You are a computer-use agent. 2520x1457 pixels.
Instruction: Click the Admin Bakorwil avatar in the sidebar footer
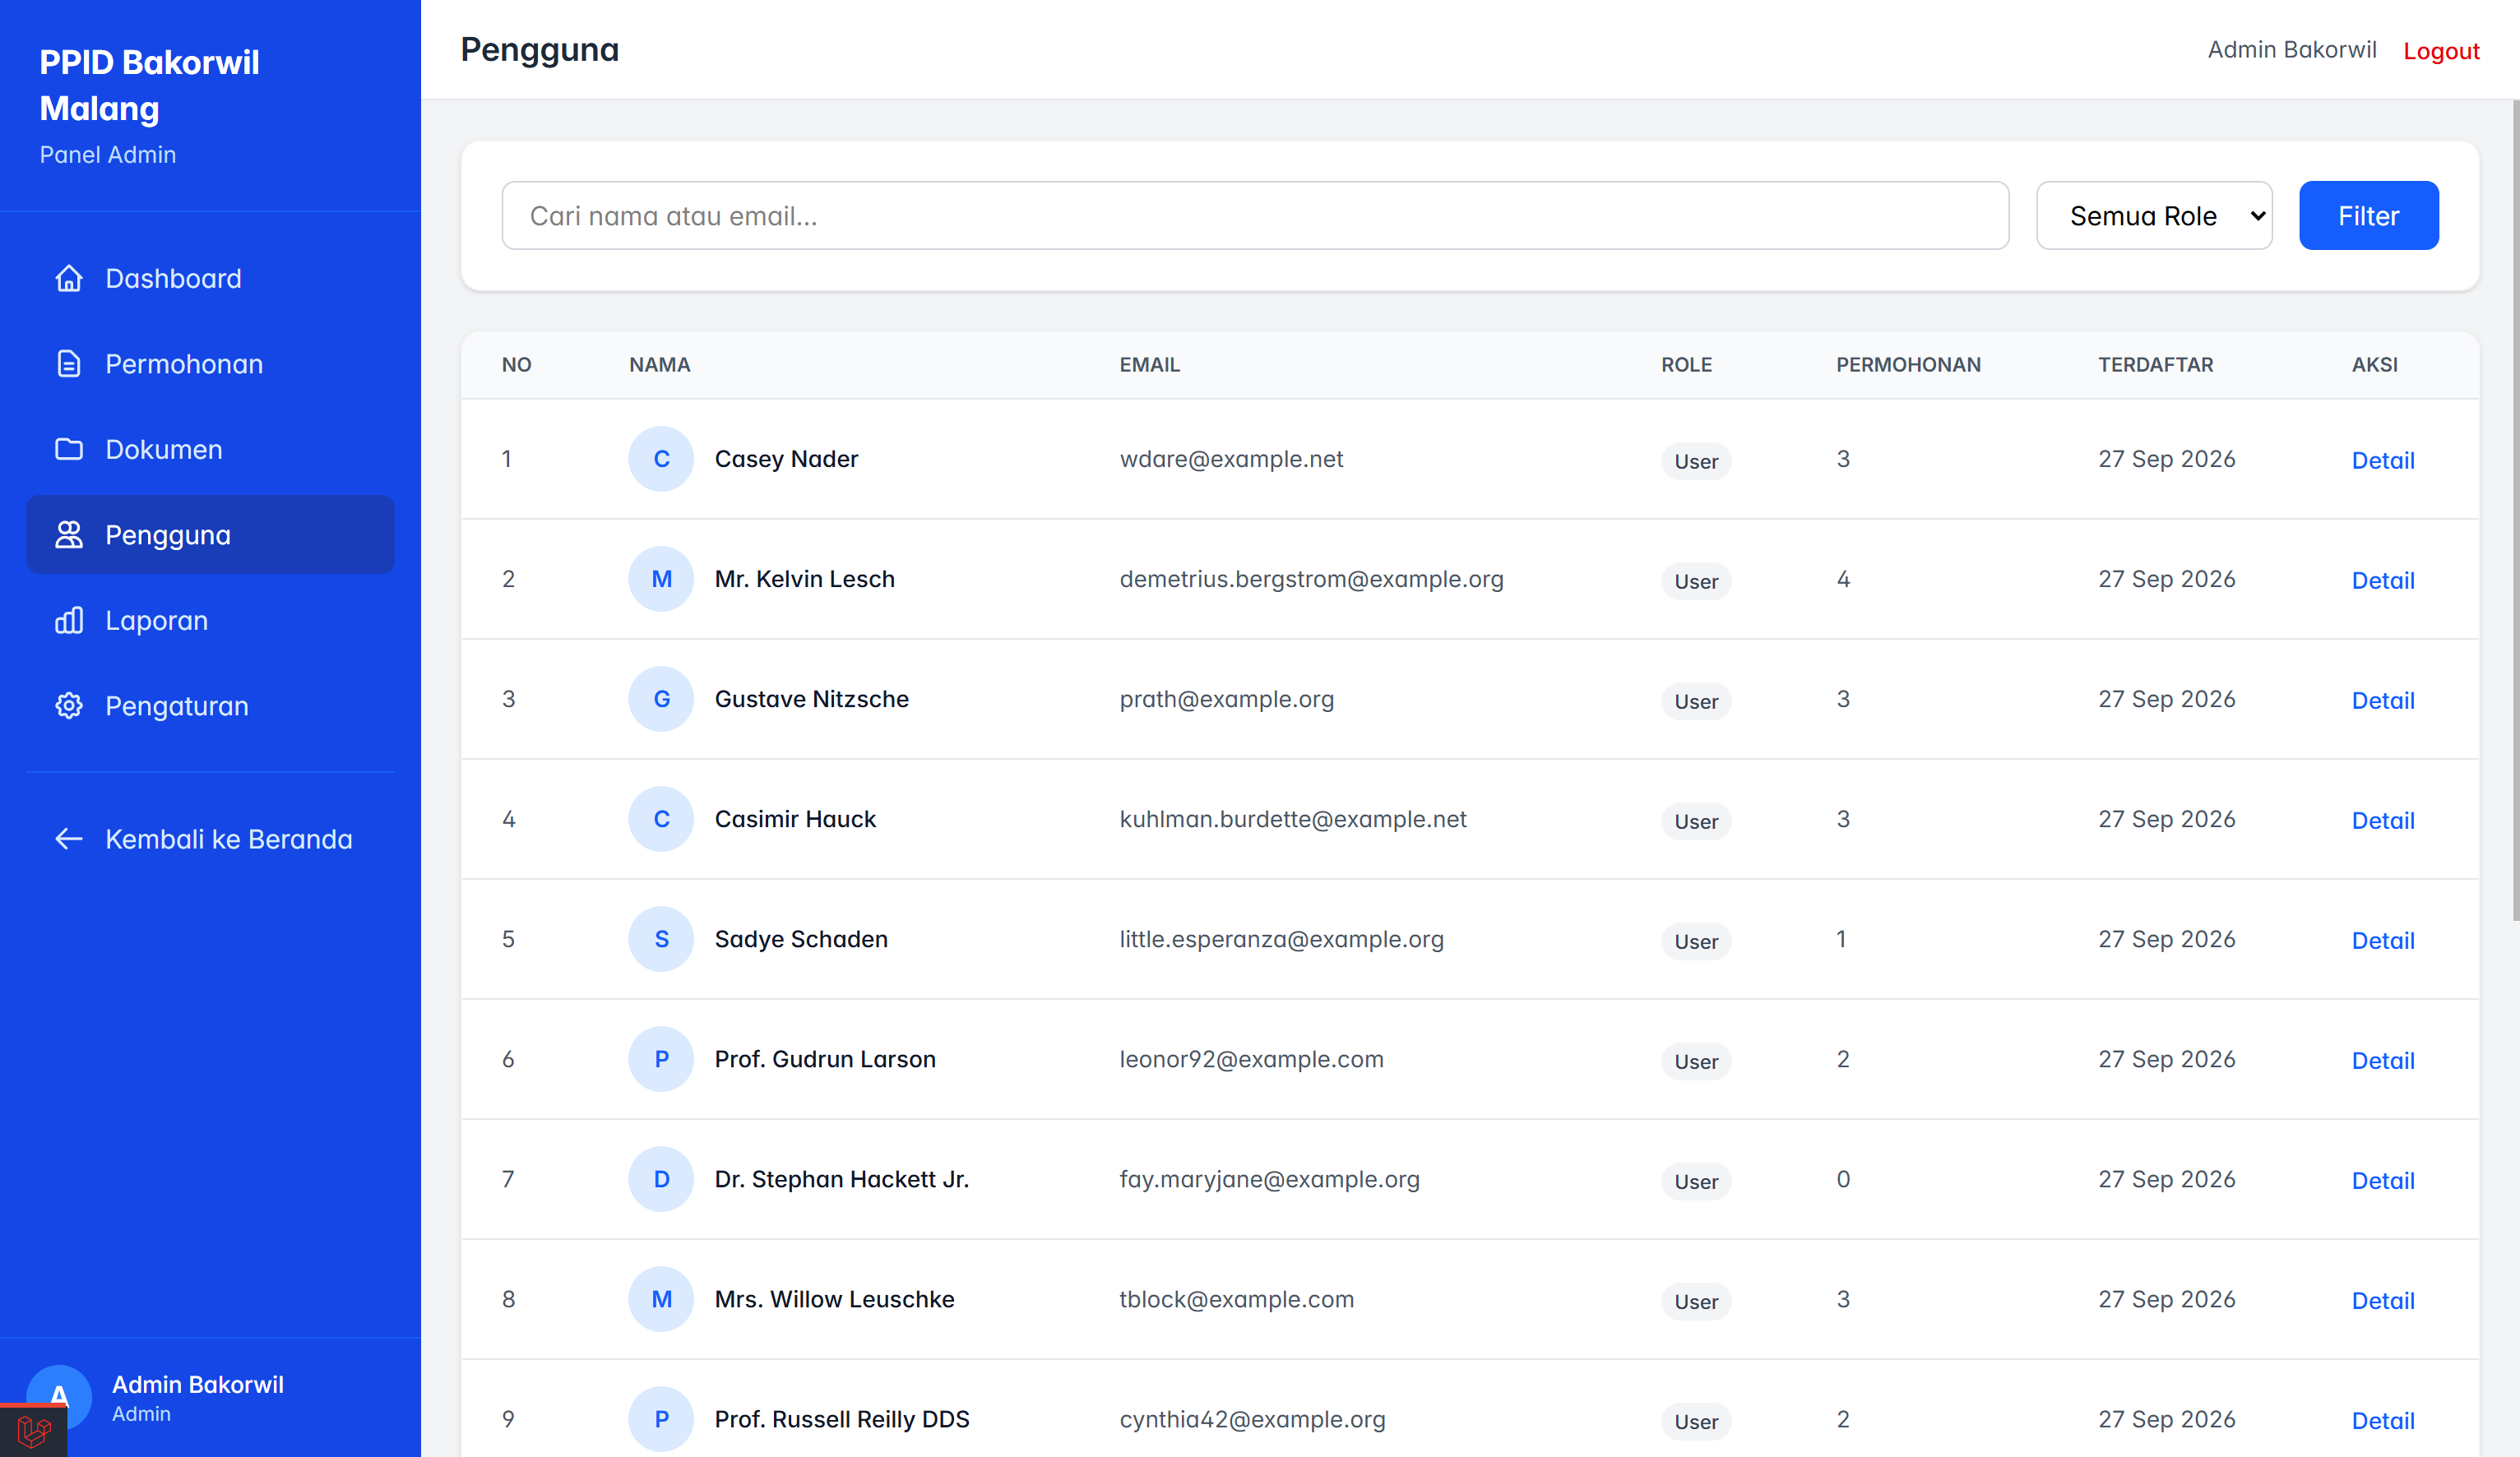click(59, 1397)
